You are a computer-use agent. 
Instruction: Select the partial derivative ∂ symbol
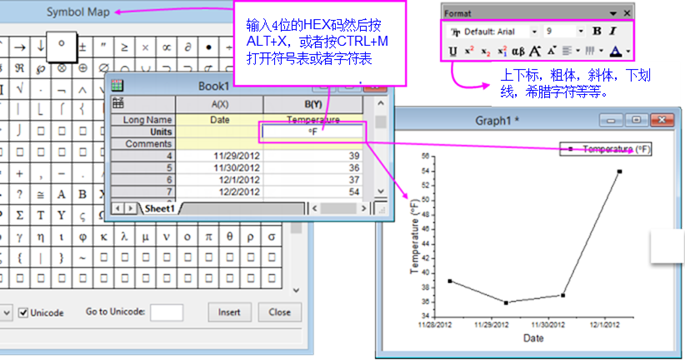(187, 47)
